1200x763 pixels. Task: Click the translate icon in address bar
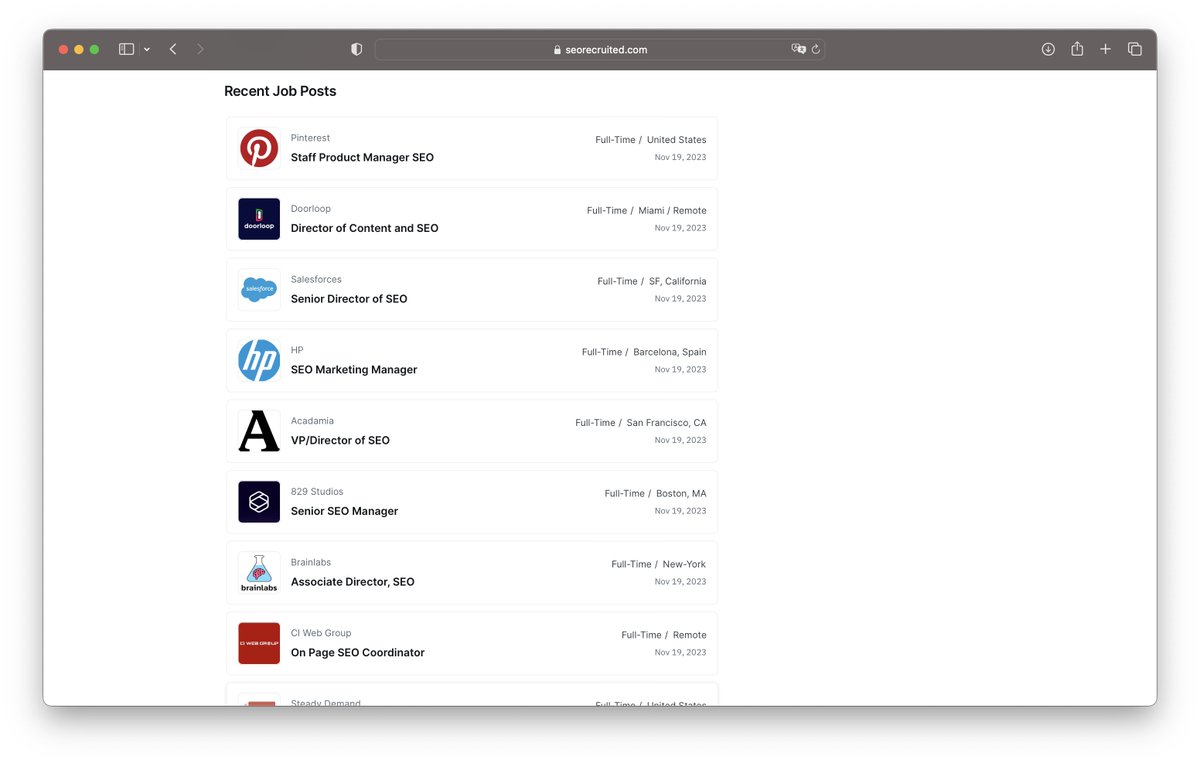(x=798, y=49)
